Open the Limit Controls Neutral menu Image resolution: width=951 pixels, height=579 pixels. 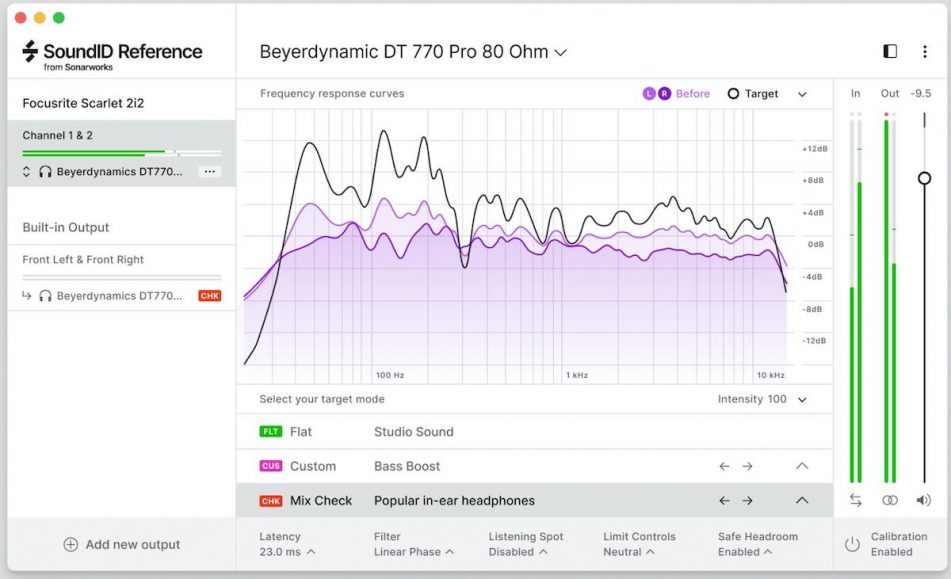[x=639, y=544]
